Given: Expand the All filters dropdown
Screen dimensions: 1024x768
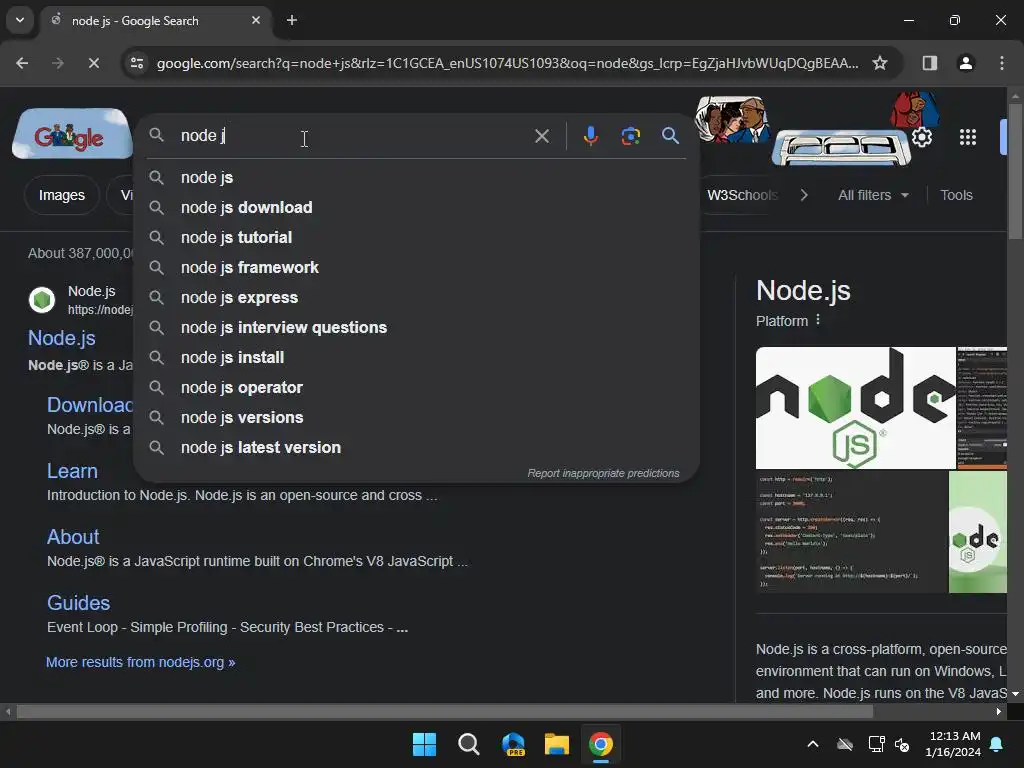Looking at the screenshot, I should tap(873, 195).
